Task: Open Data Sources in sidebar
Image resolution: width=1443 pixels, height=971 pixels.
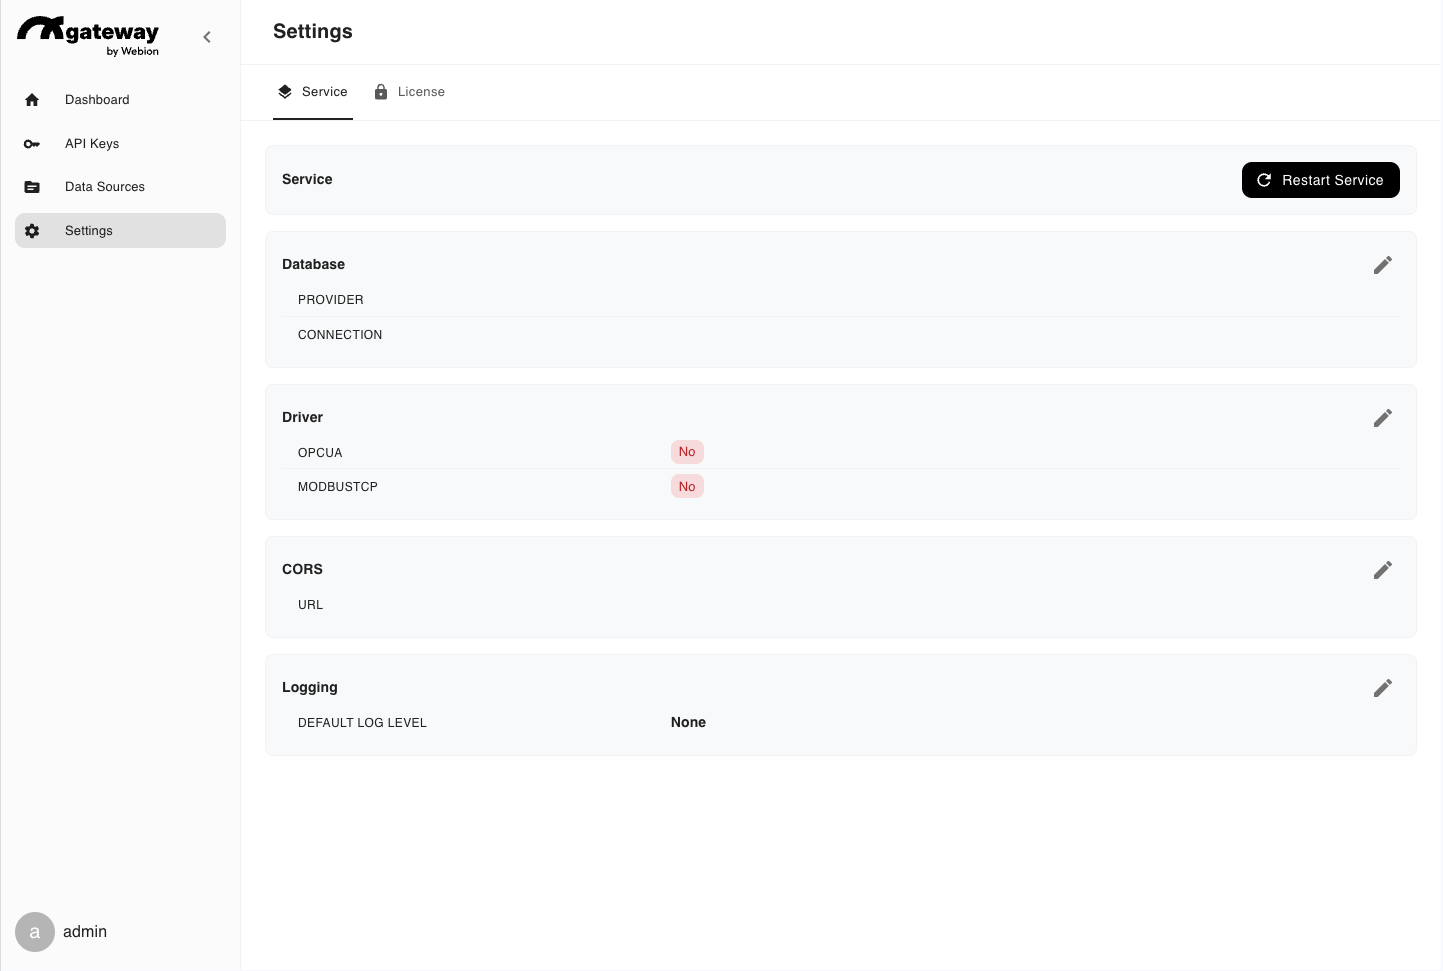Action: (105, 187)
